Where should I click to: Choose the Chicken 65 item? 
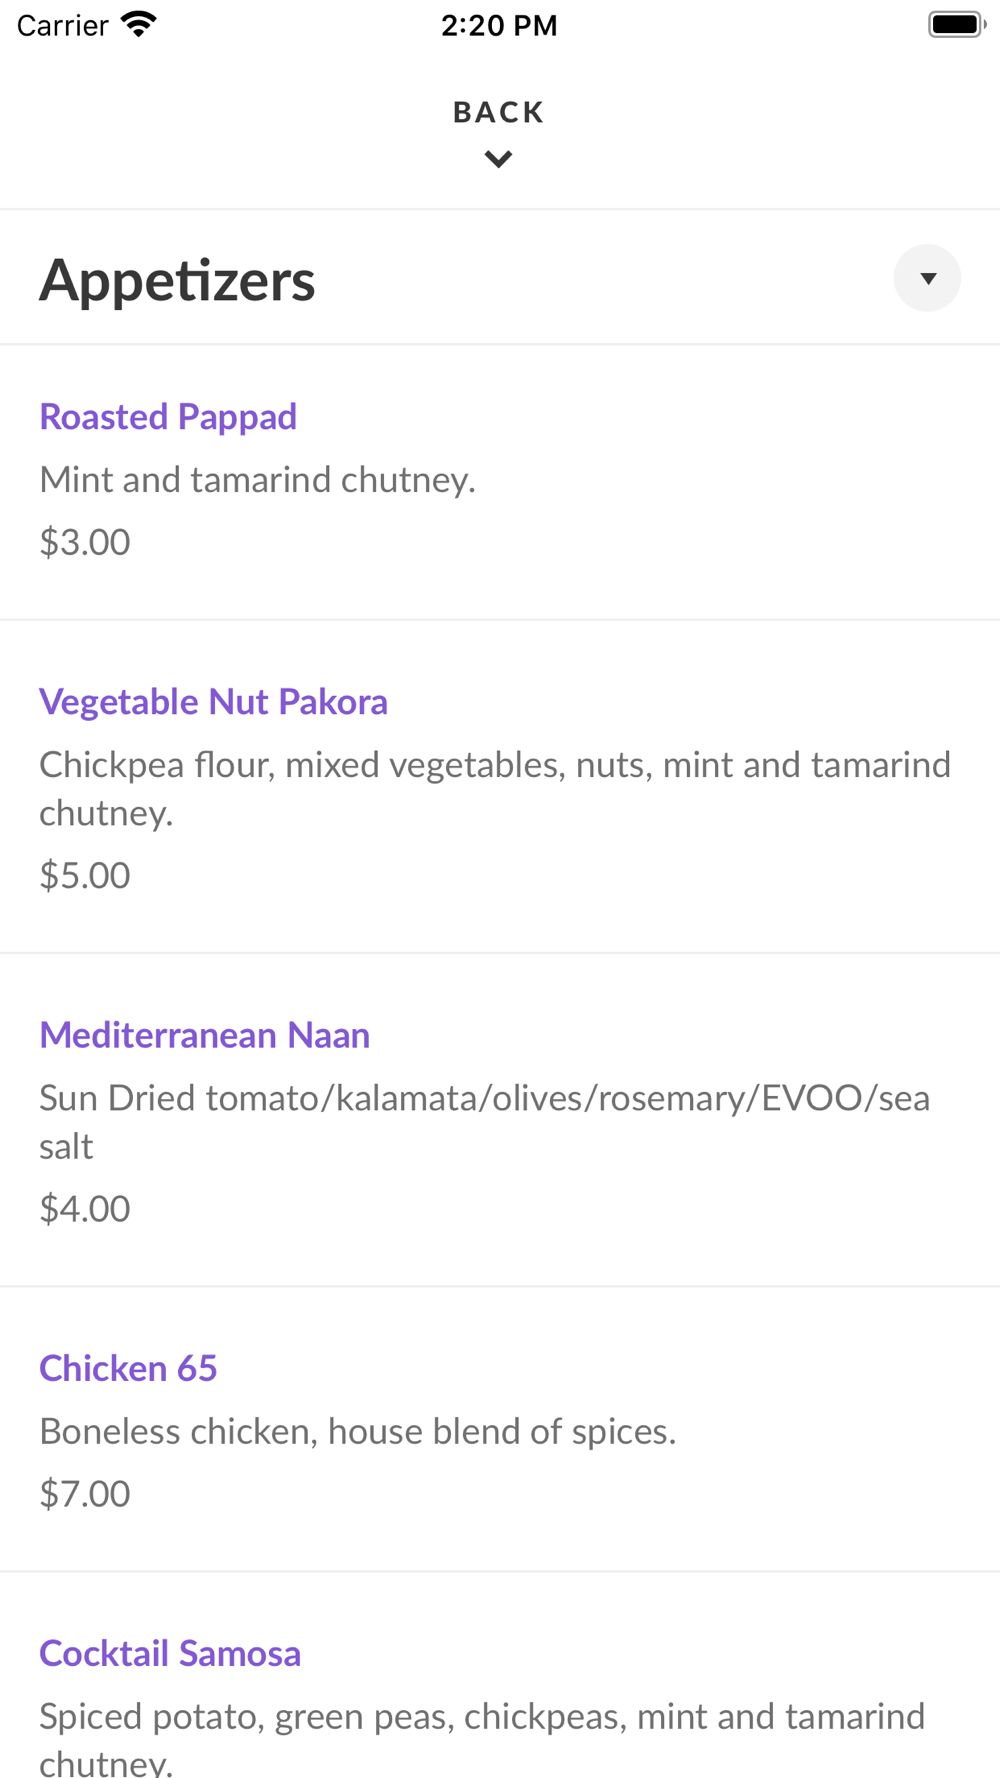pos(128,1368)
